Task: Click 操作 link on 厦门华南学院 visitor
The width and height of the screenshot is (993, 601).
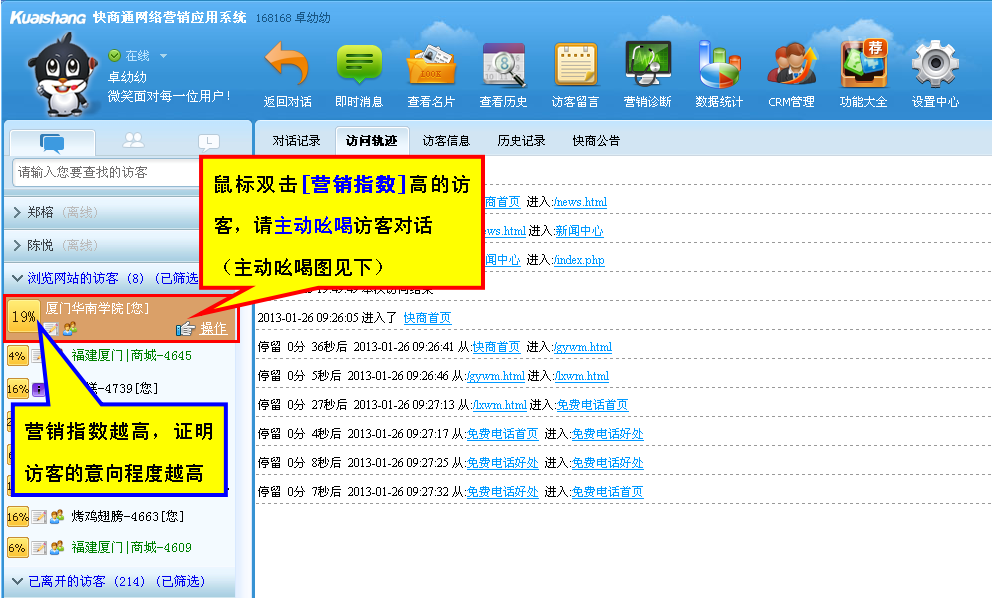Action: tap(213, 328)
